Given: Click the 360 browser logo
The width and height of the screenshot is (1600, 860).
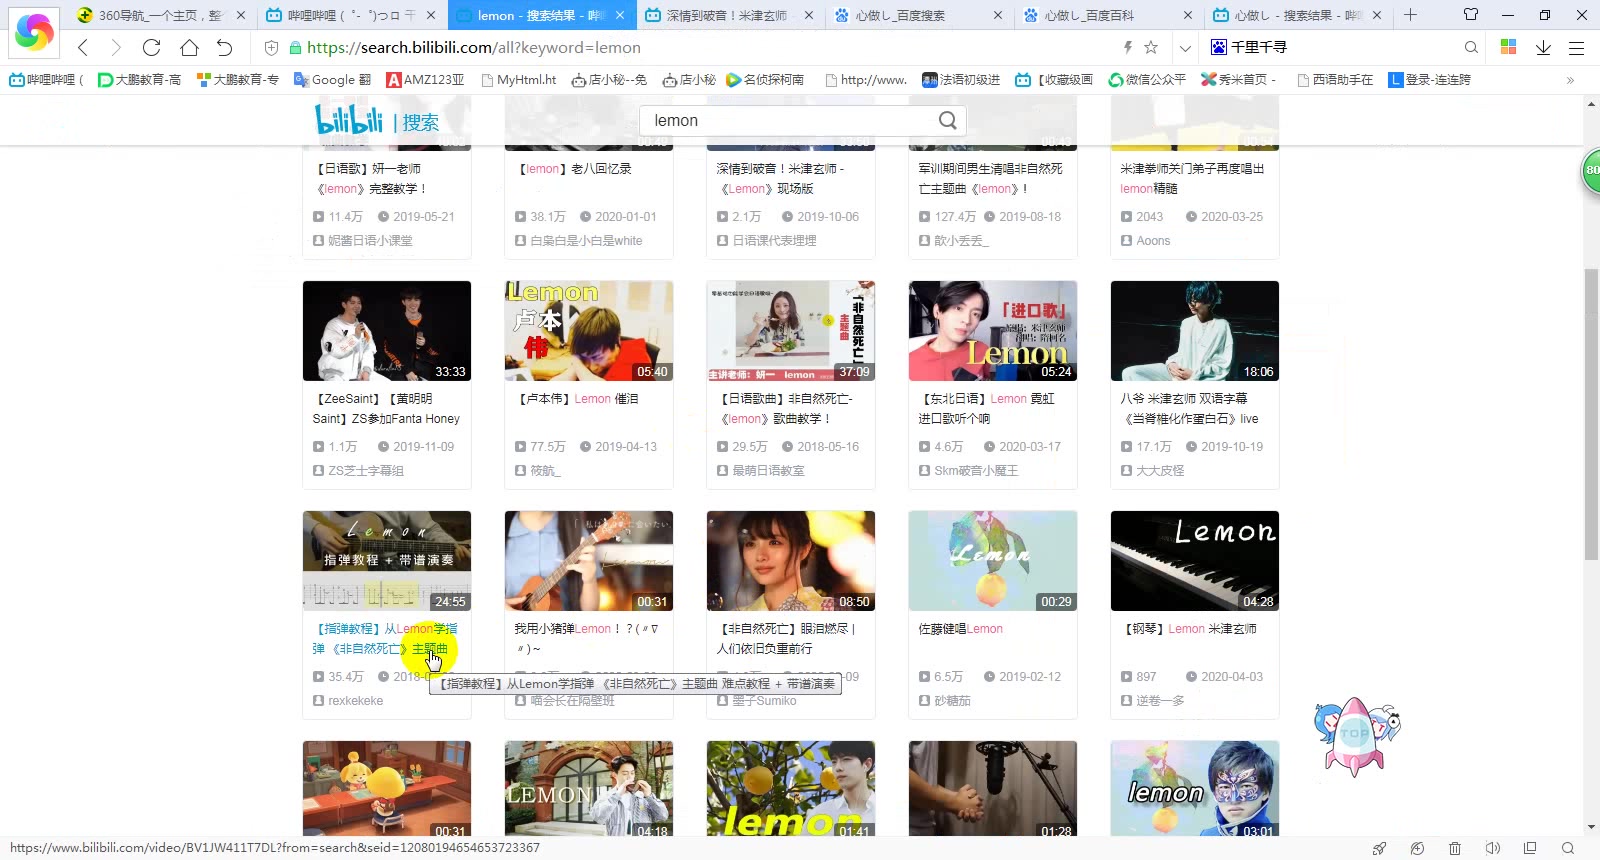Looking at the screenshot, I should pyautogui.click(x=34, y=32).
